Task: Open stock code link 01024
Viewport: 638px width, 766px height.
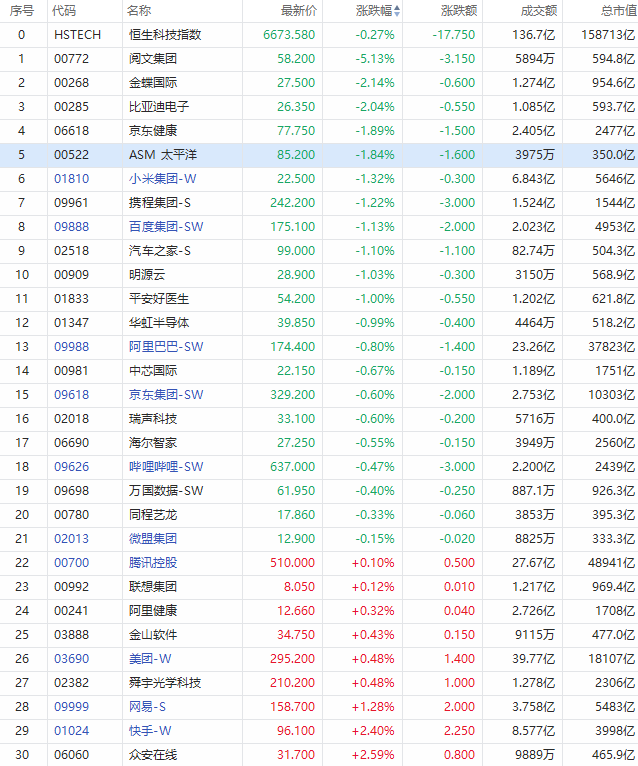Action: [x=72, y=731]
